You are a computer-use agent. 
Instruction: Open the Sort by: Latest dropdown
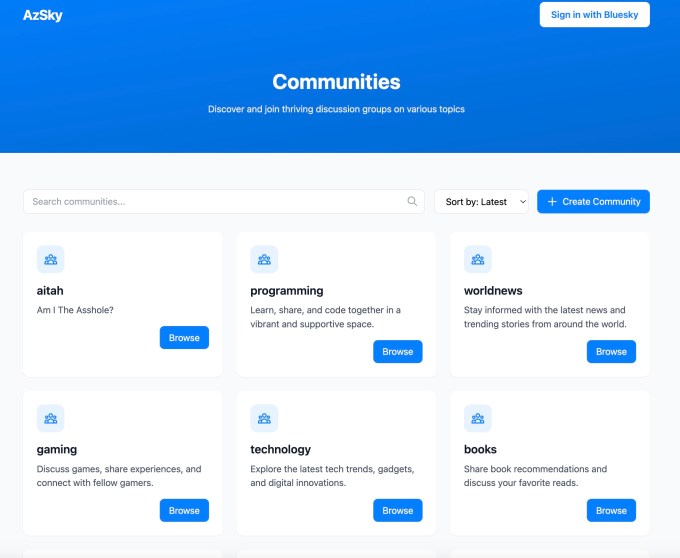point(481,202)
